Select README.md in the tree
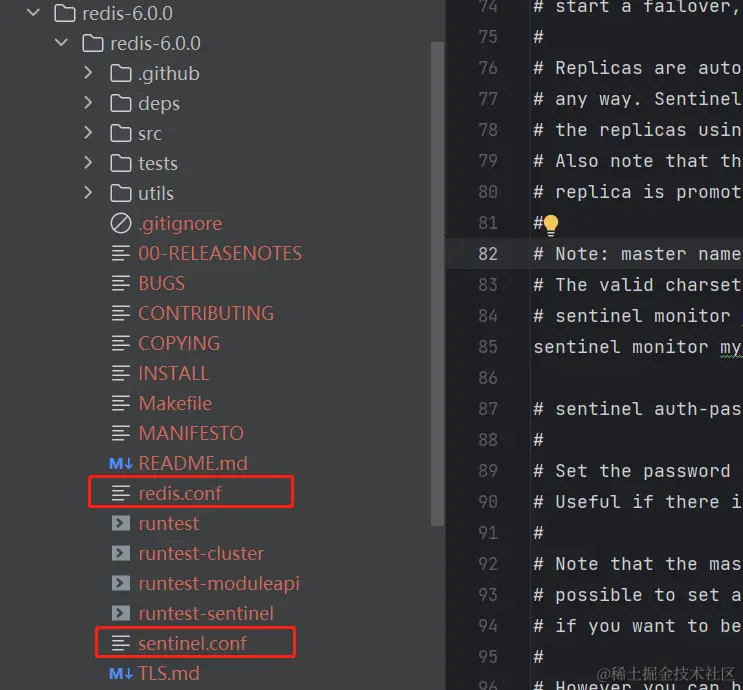743x690 pixels. [x=193, y=463]
